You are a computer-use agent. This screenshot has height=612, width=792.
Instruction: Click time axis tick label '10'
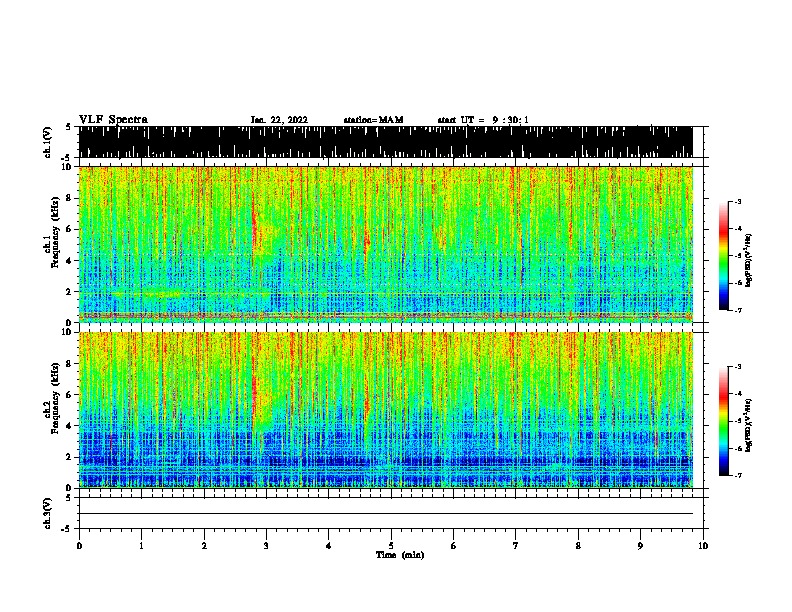[x=703, y=546]
